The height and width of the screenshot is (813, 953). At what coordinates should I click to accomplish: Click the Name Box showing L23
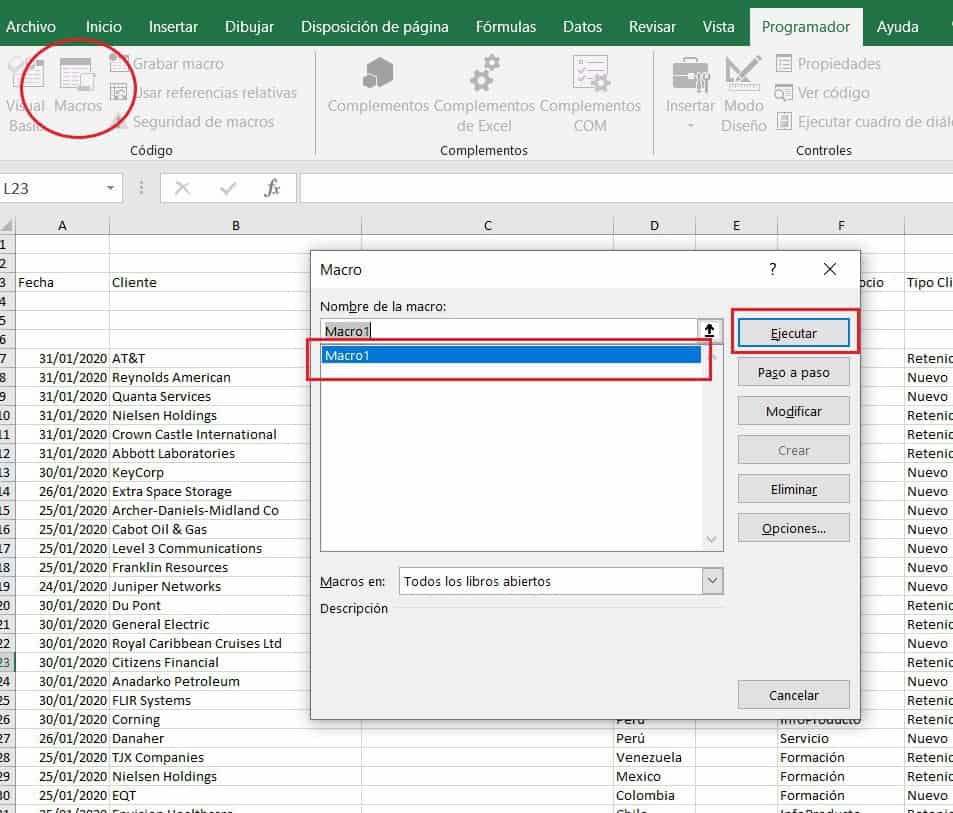[x=51, y=188]
